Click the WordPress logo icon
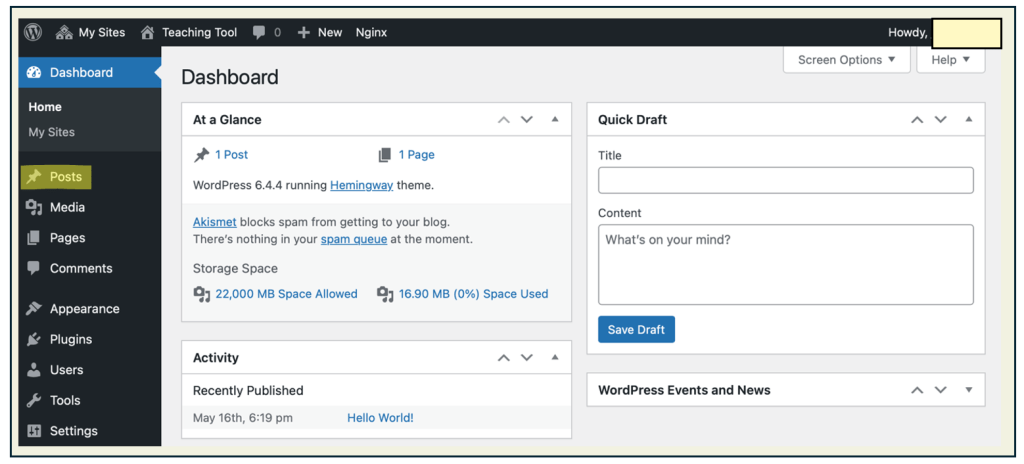1024x464 pixels. tap(33, 32)
